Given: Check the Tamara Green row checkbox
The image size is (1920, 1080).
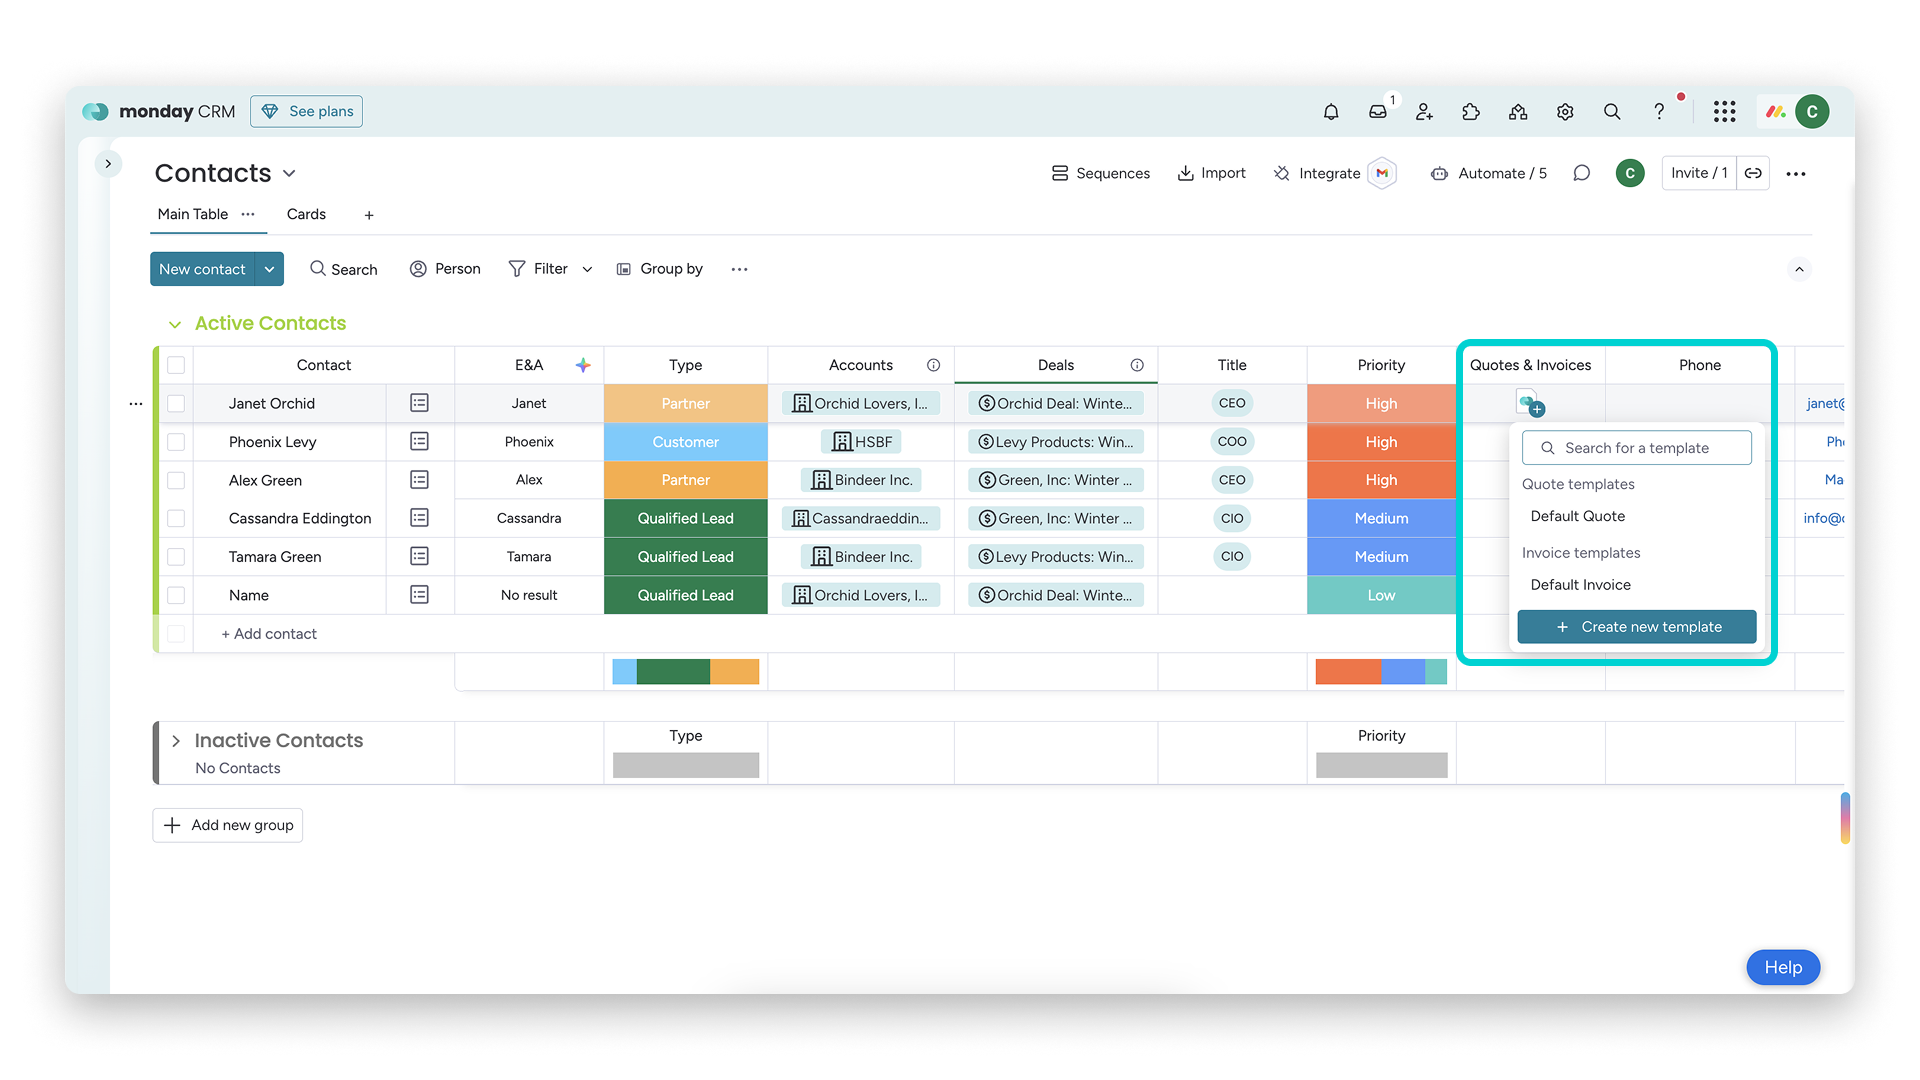Looking at the screenshot, I should pyautogui.click(x=176, y=556).
